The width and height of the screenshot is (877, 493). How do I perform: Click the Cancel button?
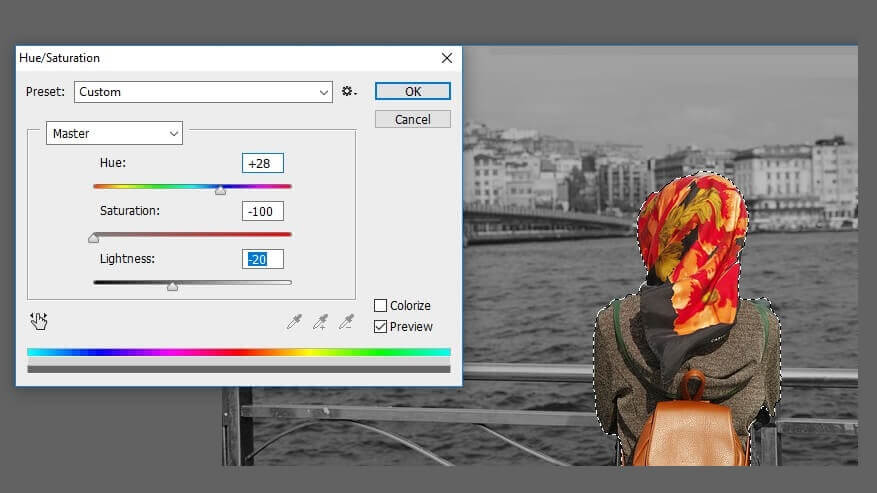click(x=413, y=119)
